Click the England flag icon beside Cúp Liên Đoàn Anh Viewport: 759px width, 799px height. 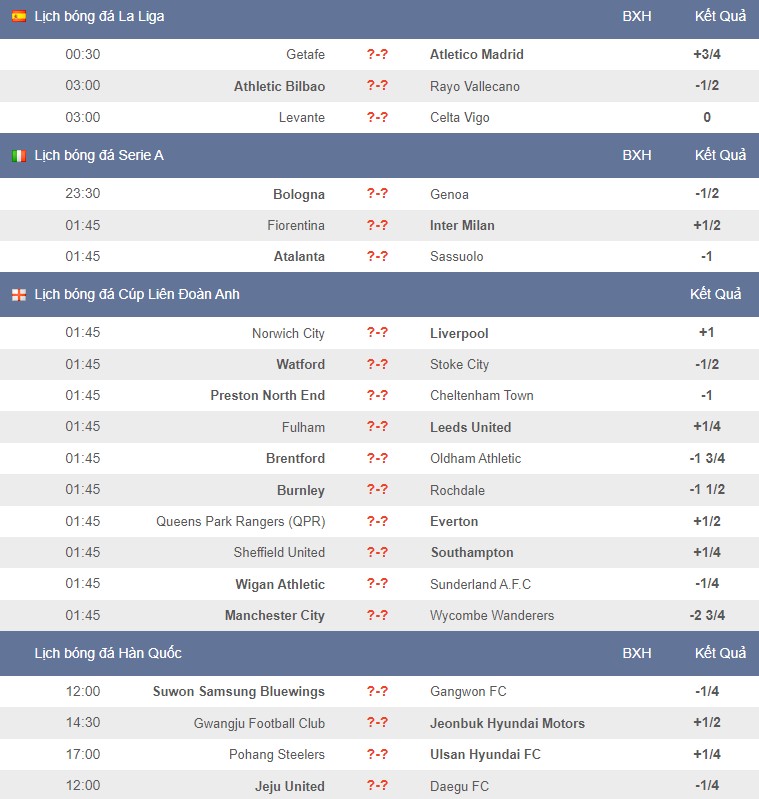coord(19,295)
